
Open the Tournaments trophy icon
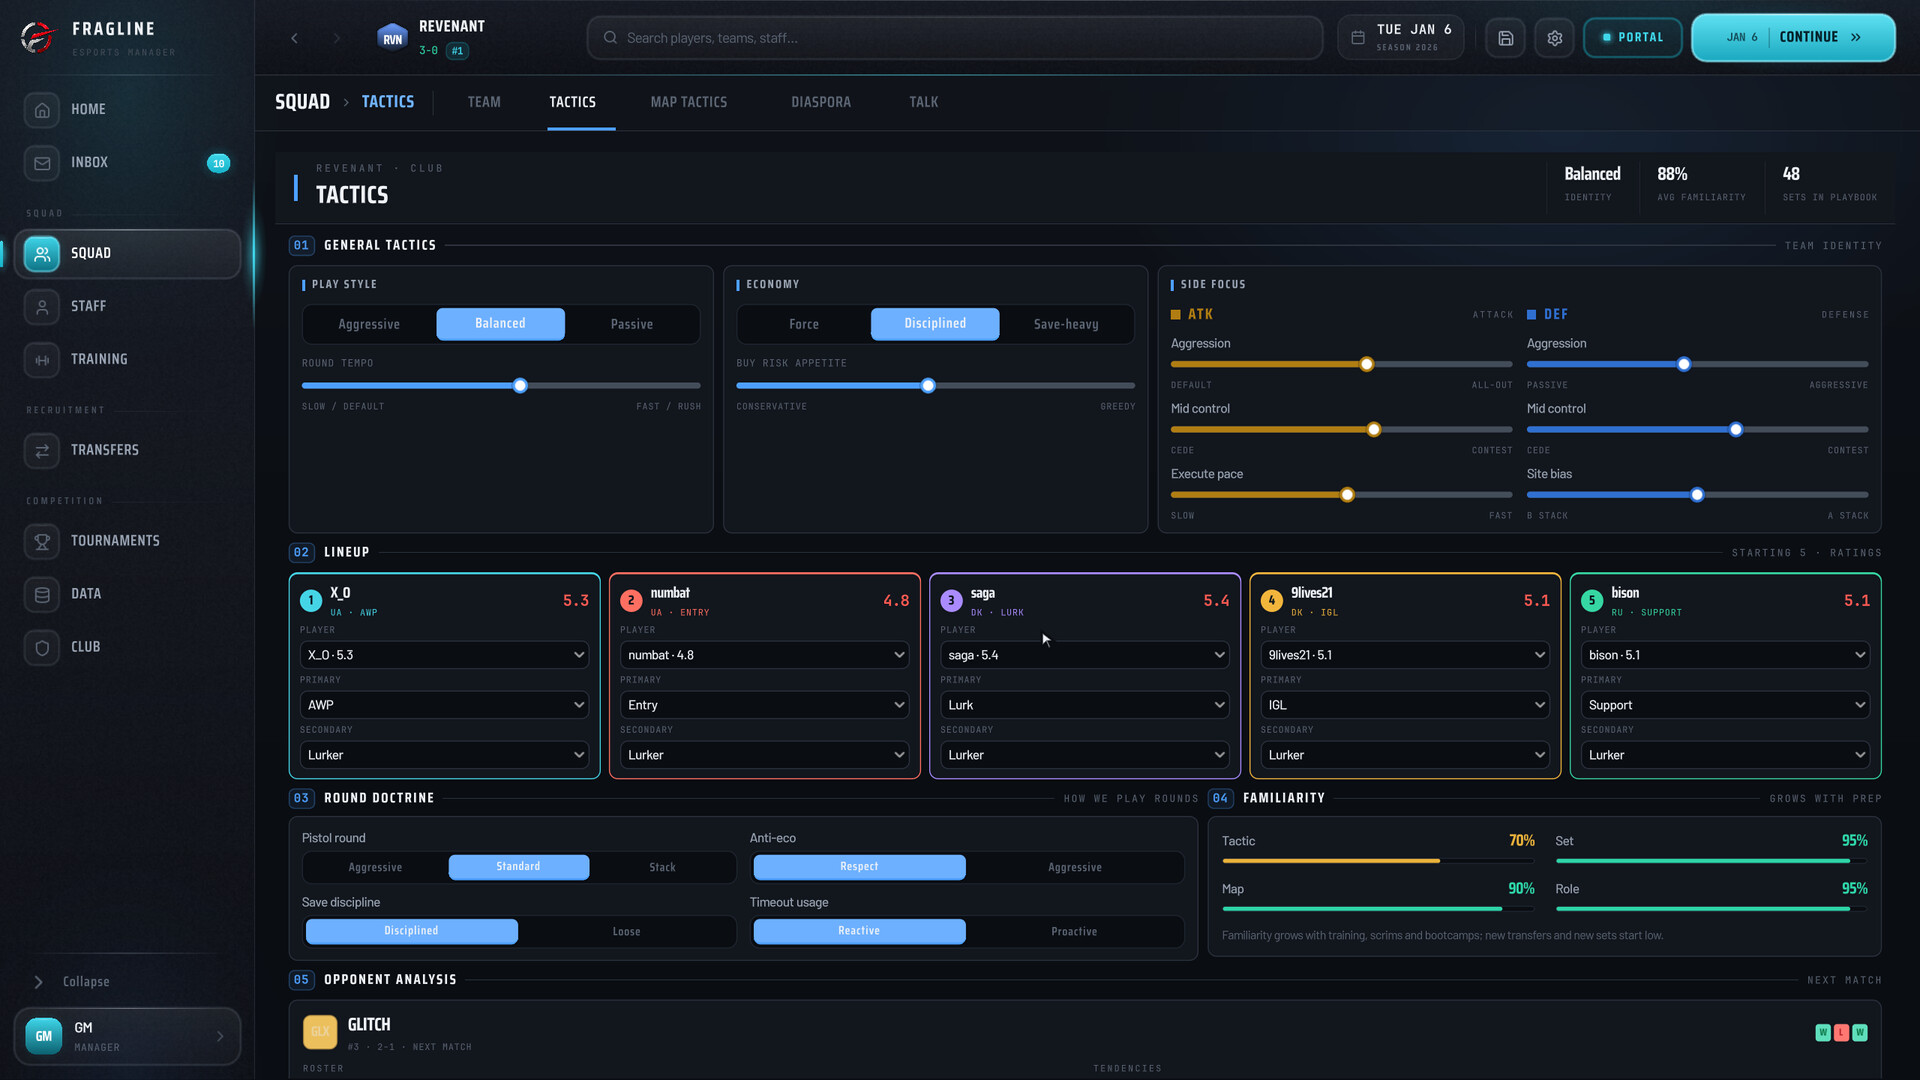pyautogui.click(x=42, y=541)
